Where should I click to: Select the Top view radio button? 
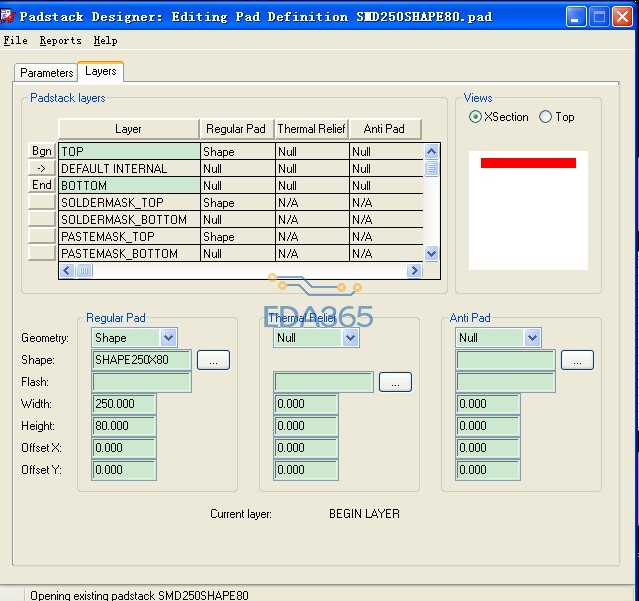pos(546,117)
